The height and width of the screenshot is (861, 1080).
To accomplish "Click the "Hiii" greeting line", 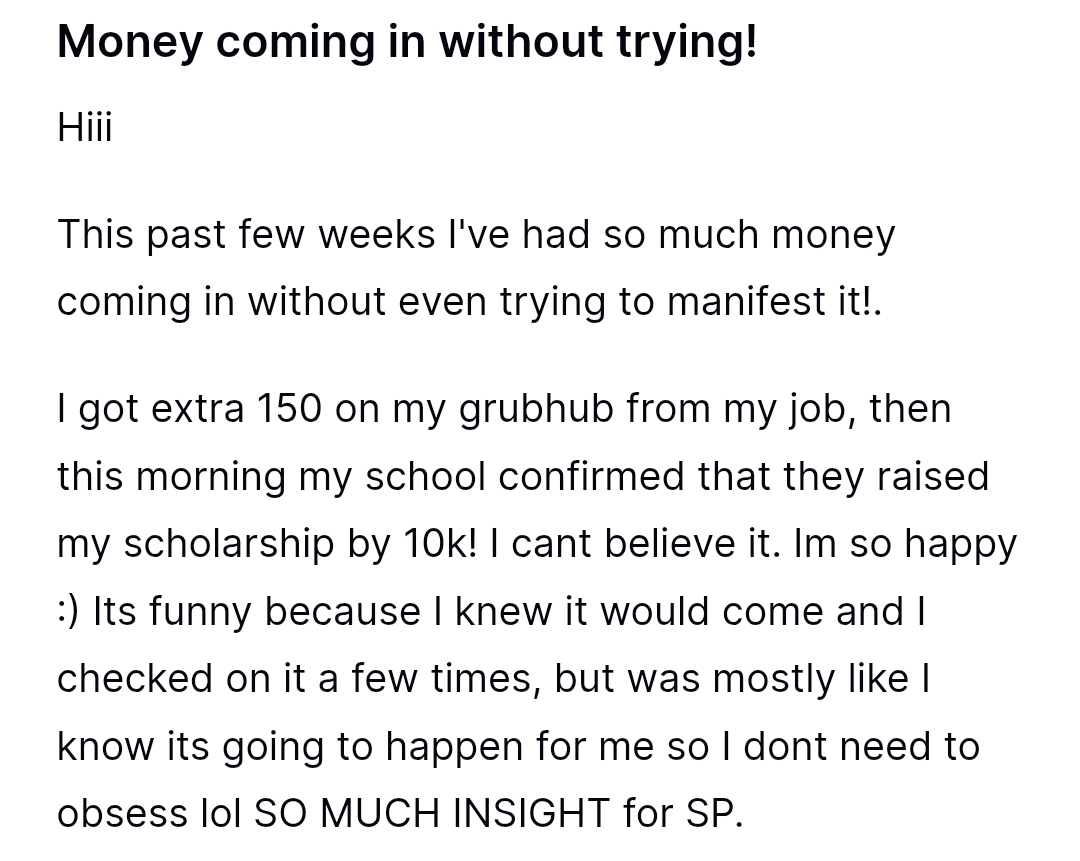I will tap(85, 127).
